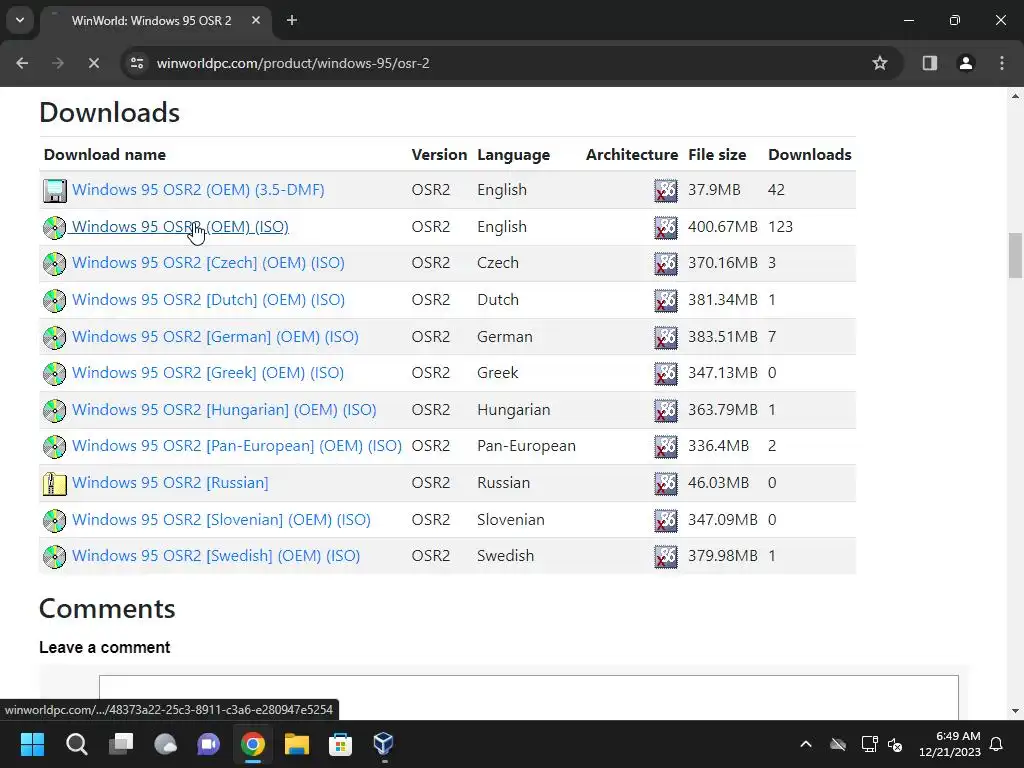Close the WinWorld browser tab
Screen dimensions: 1024x768
click(x=256, y=20)
